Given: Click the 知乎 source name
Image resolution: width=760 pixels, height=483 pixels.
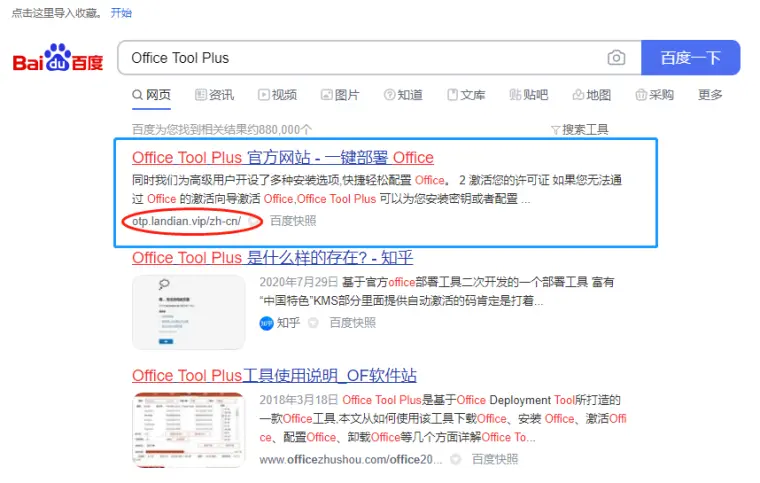Looking at the screenshot, I should click(288, 323).
